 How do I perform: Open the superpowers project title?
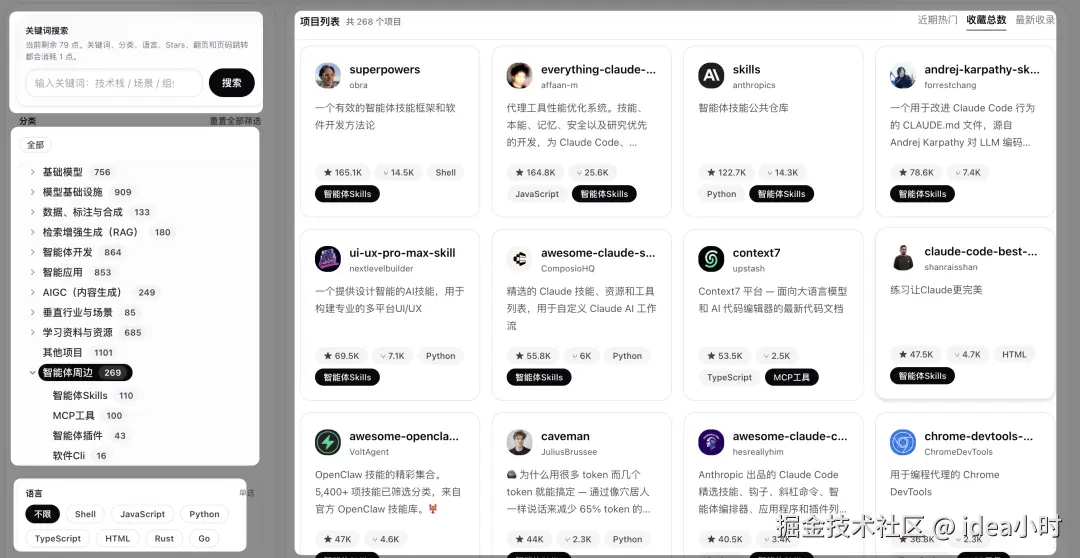[384, 70]
